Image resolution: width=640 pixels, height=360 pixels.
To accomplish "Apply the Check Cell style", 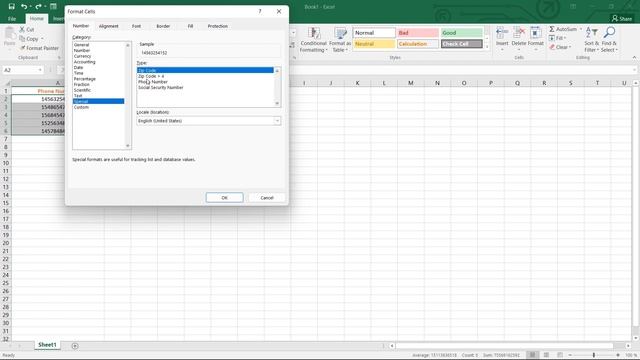I will point(462,44).
